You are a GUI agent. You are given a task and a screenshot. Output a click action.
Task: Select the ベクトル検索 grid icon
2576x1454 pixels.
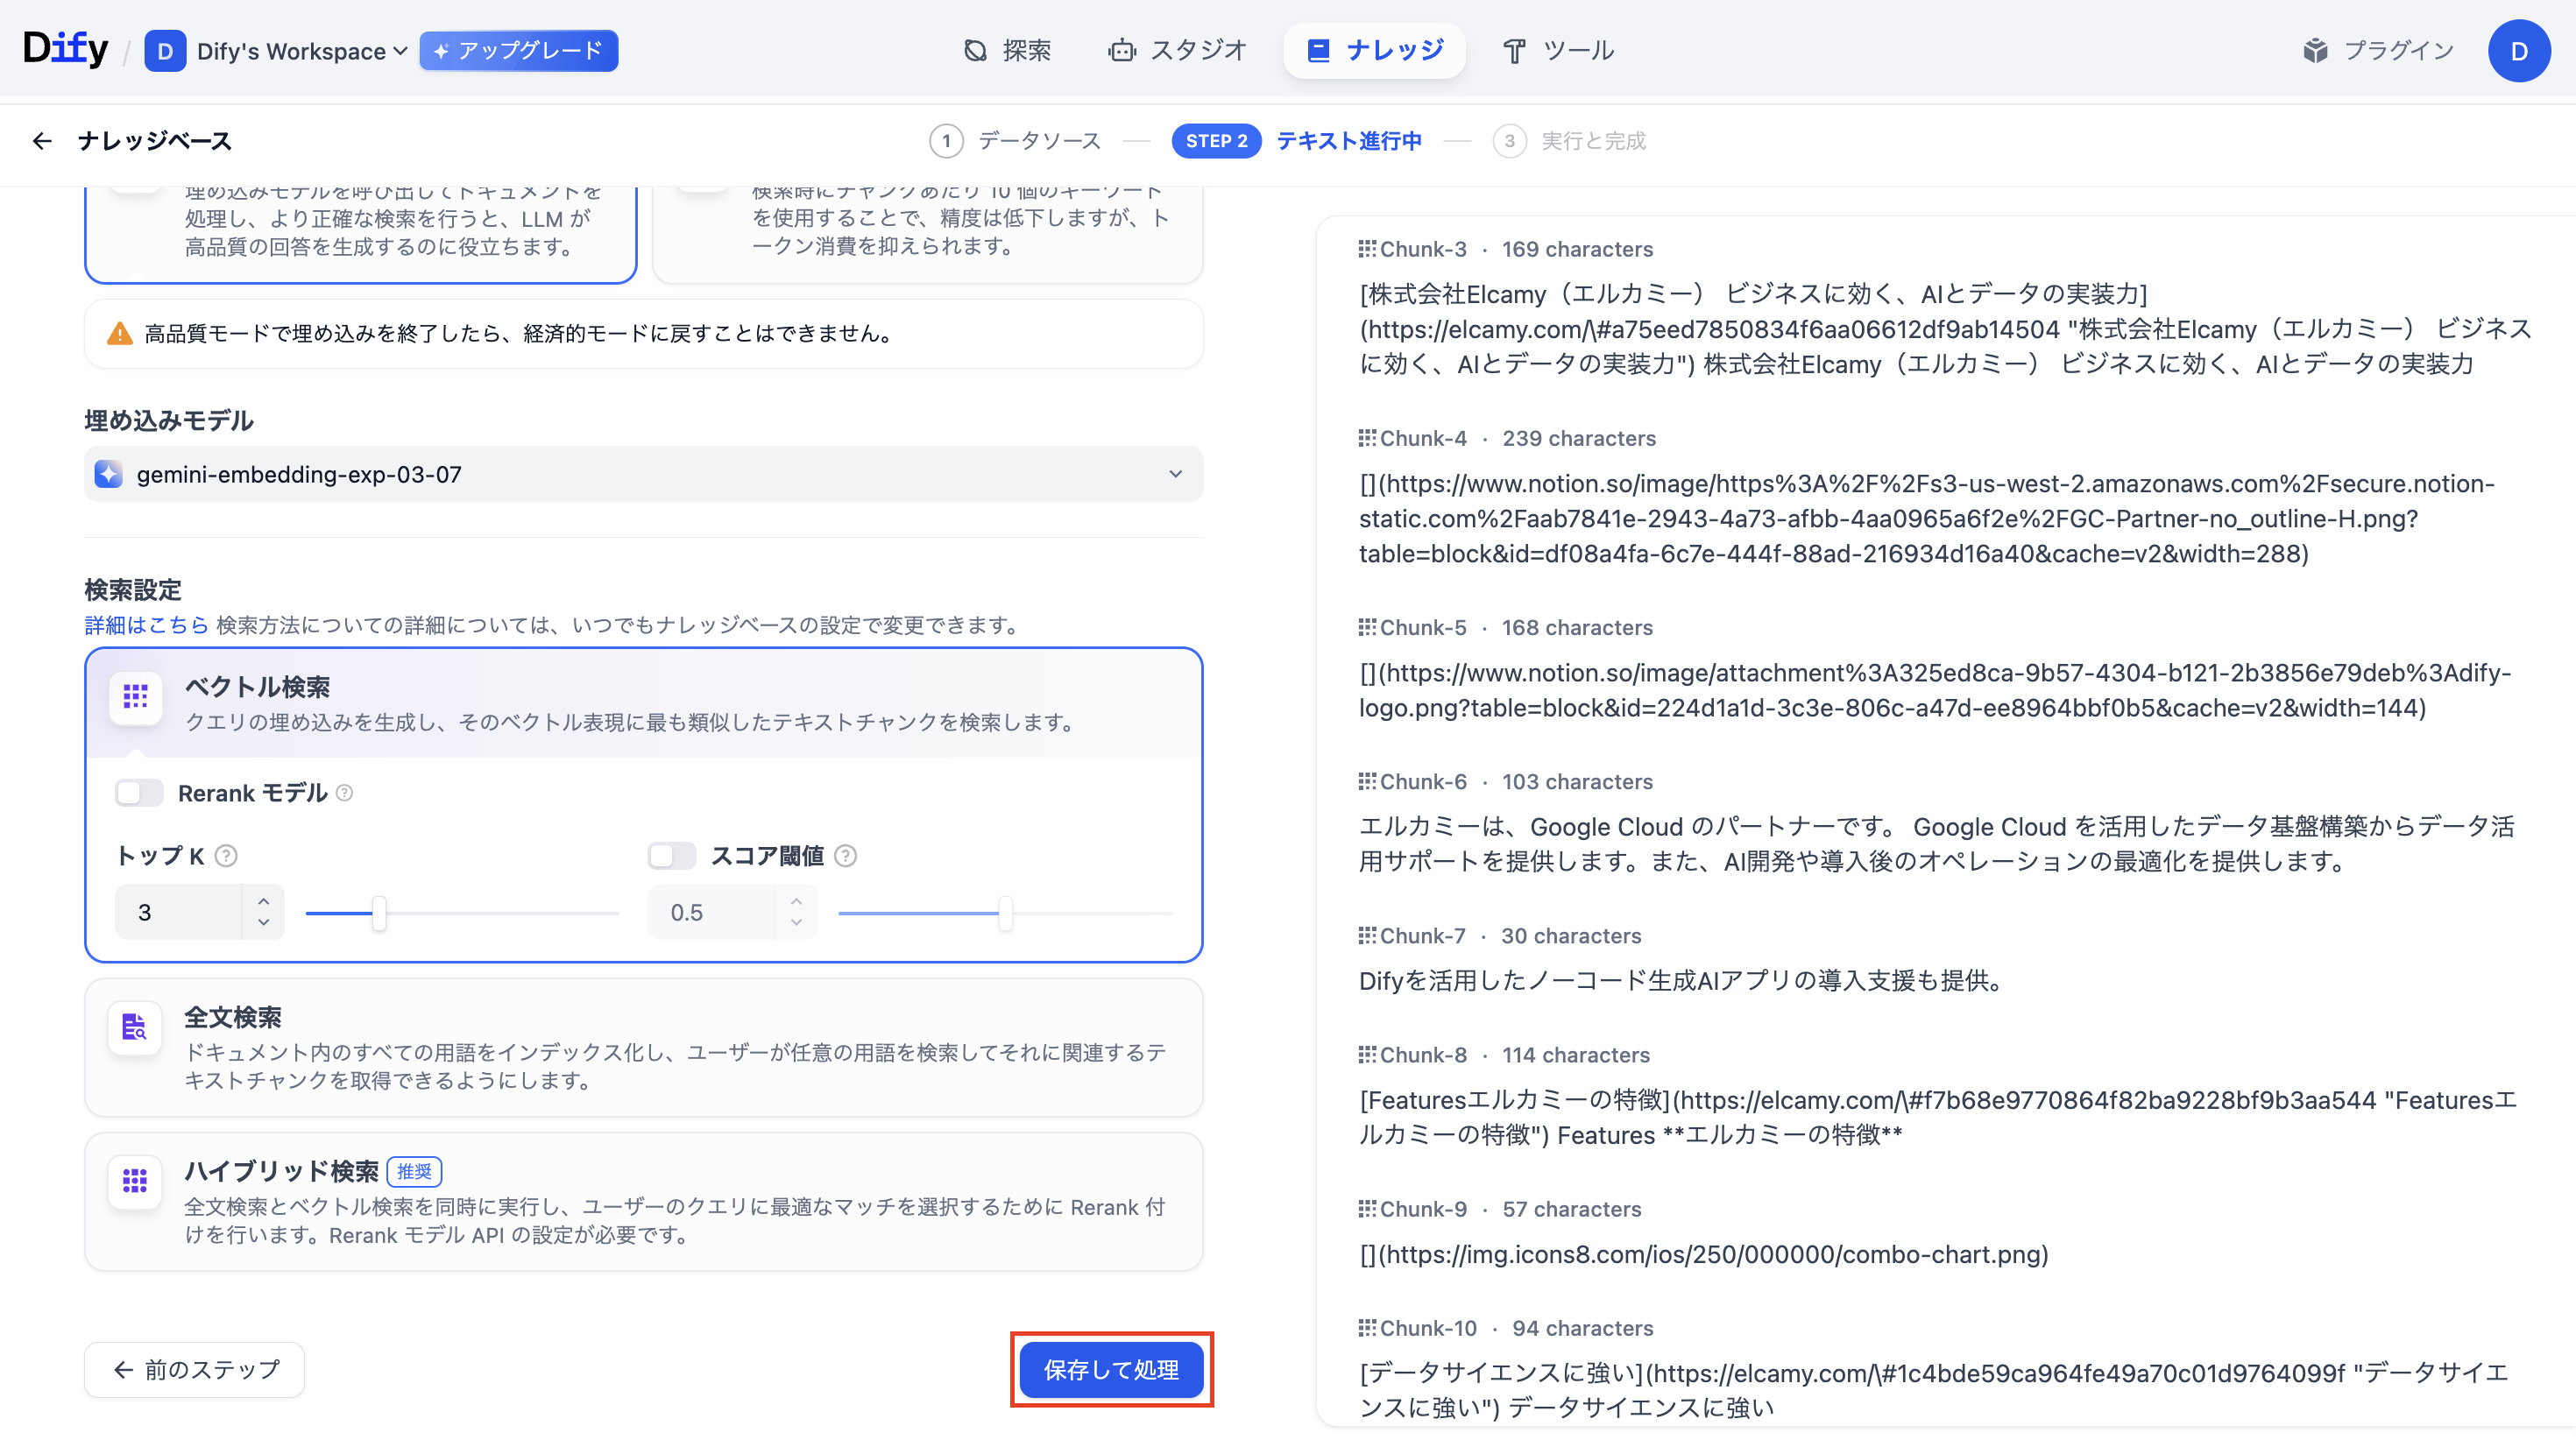click(135, 699)
